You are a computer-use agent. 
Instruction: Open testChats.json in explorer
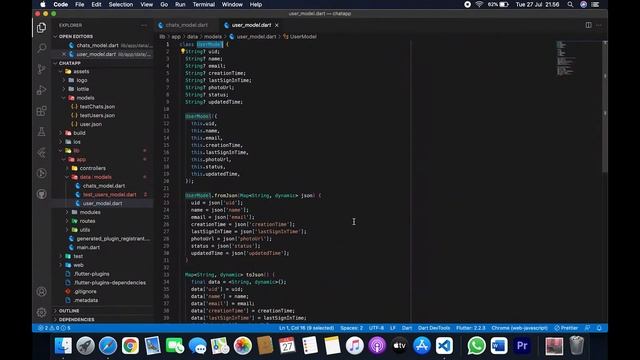point(97,107)
